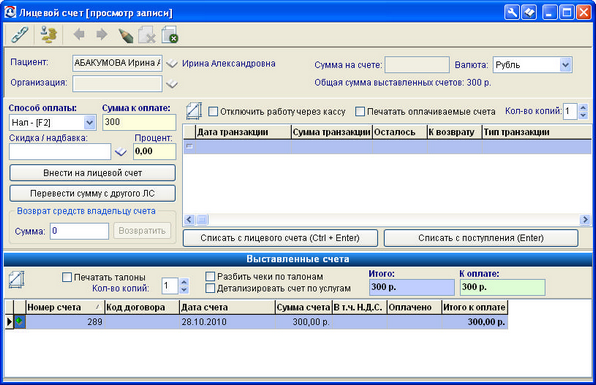Click Списать с поступления (Enter) button
The width and height of the screenshot is (596, 385).
tap(481, 238)
